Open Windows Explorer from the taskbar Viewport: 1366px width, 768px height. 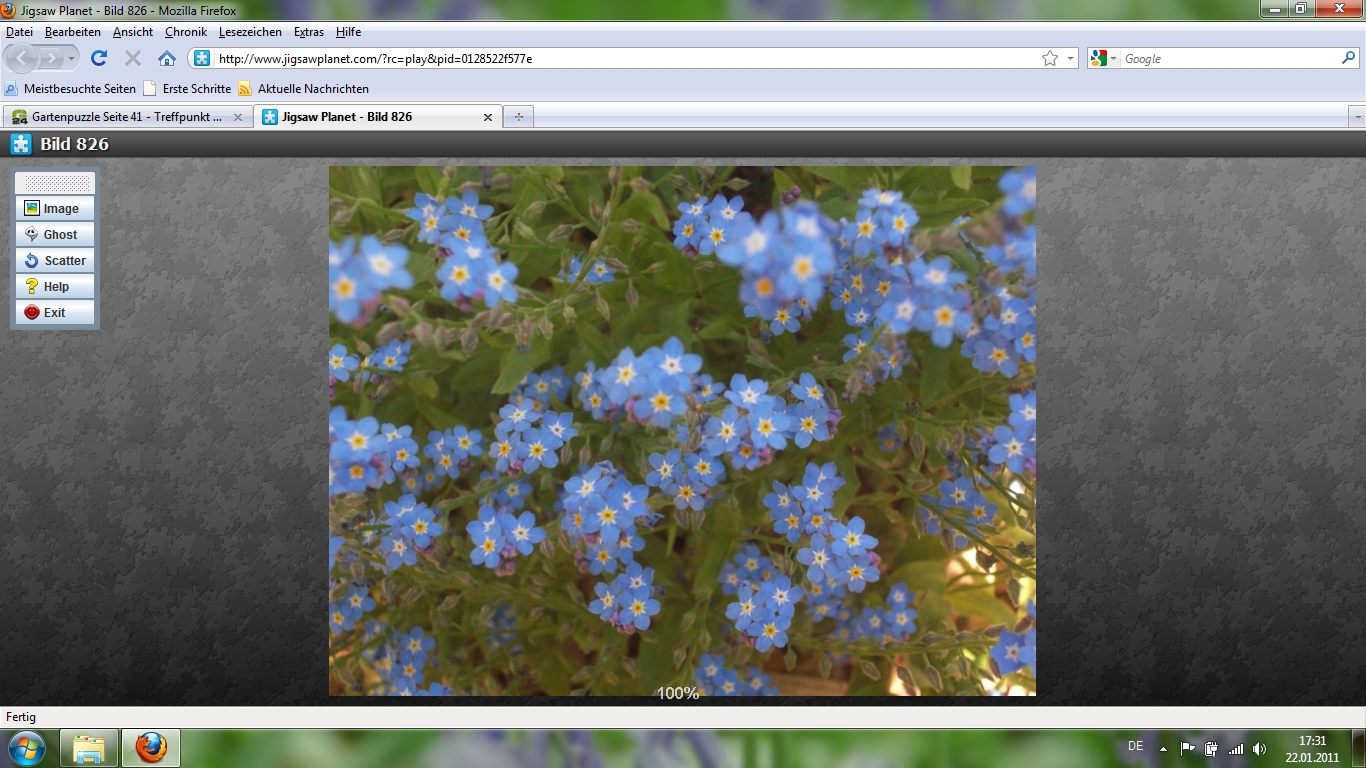pos(89,747)
